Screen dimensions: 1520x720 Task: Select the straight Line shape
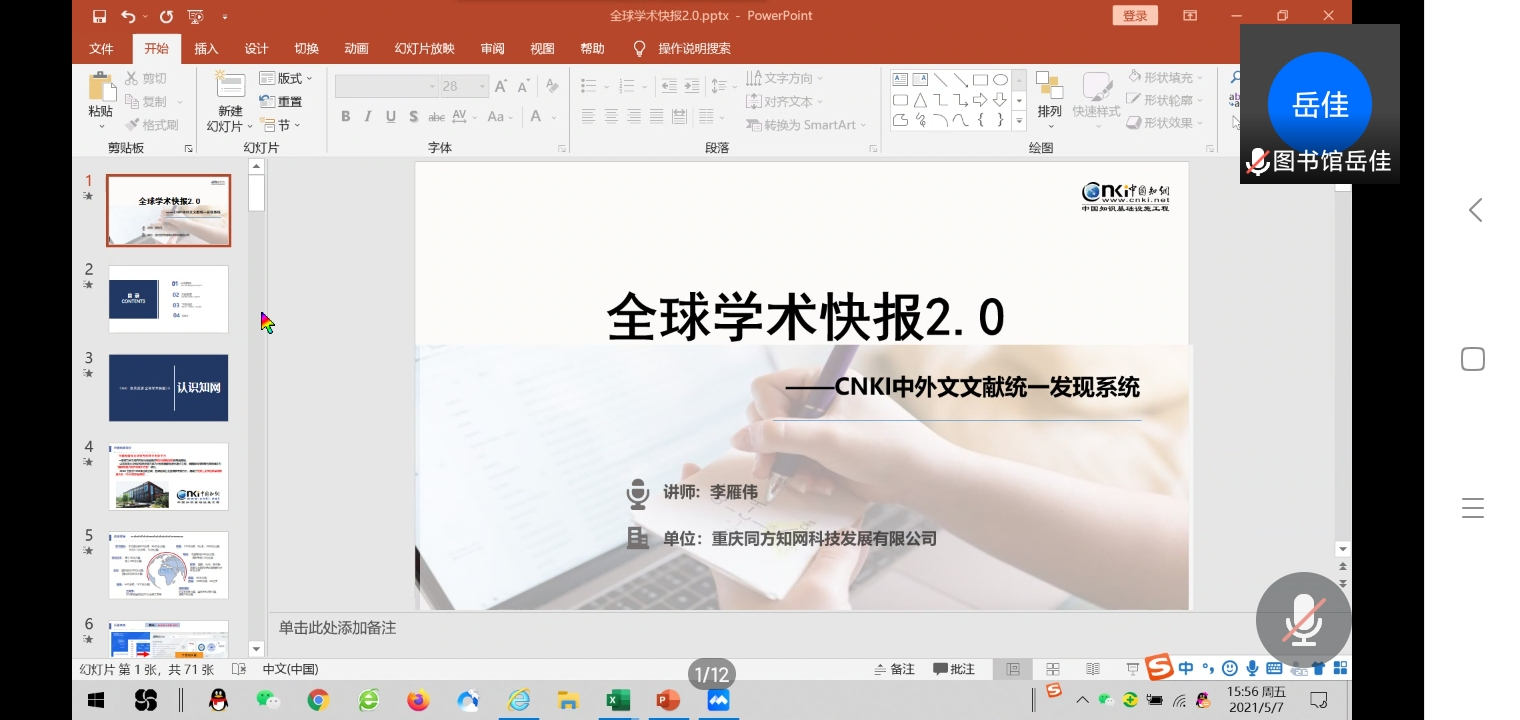click(x=940, y=80)
